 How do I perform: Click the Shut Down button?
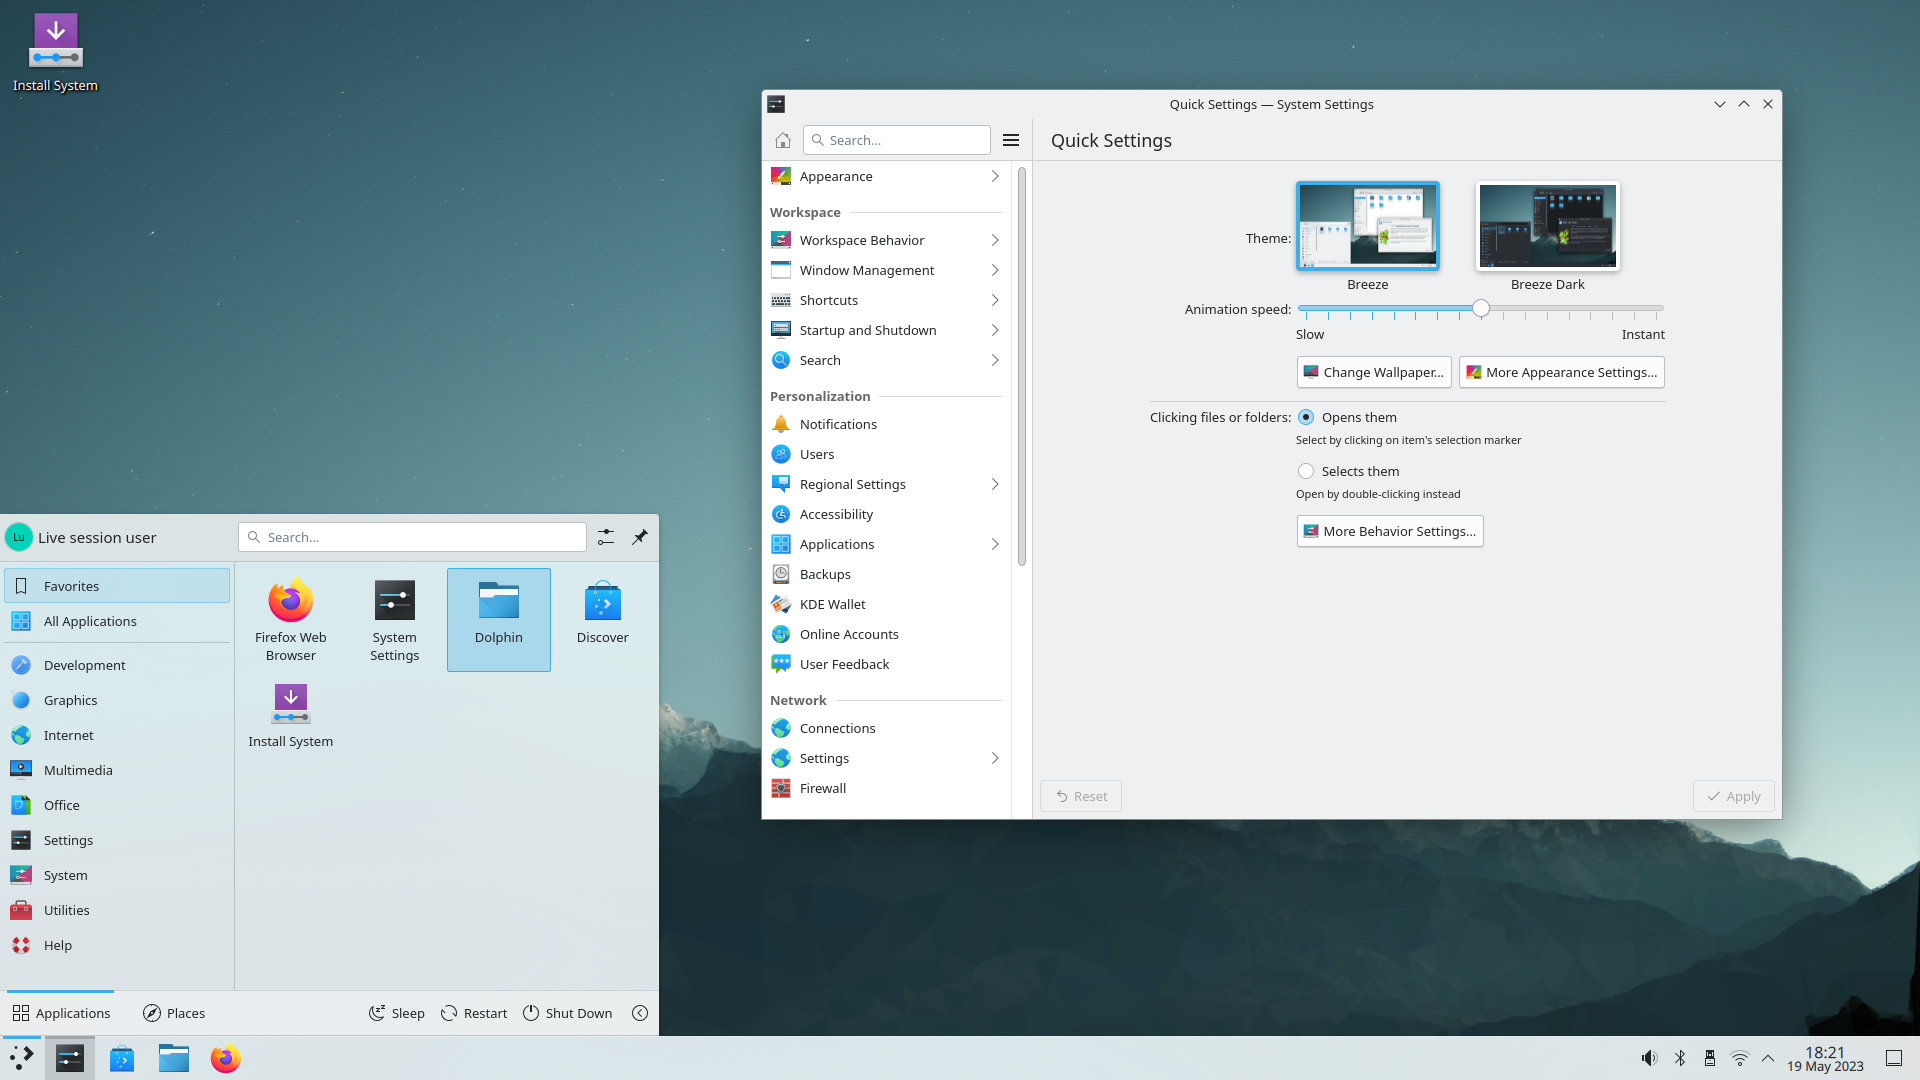(567, 1013)
